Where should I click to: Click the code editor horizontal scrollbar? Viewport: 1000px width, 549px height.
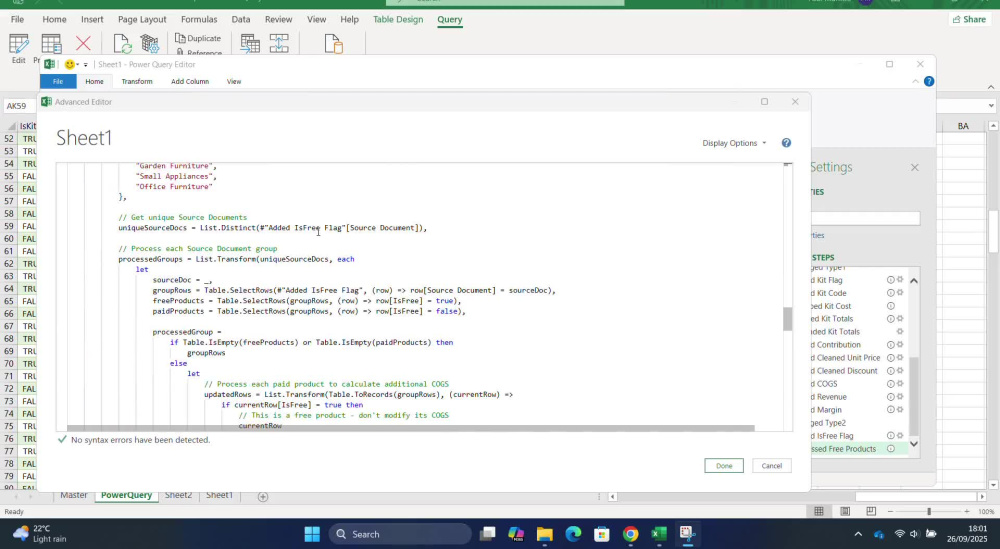click(411, 428)
